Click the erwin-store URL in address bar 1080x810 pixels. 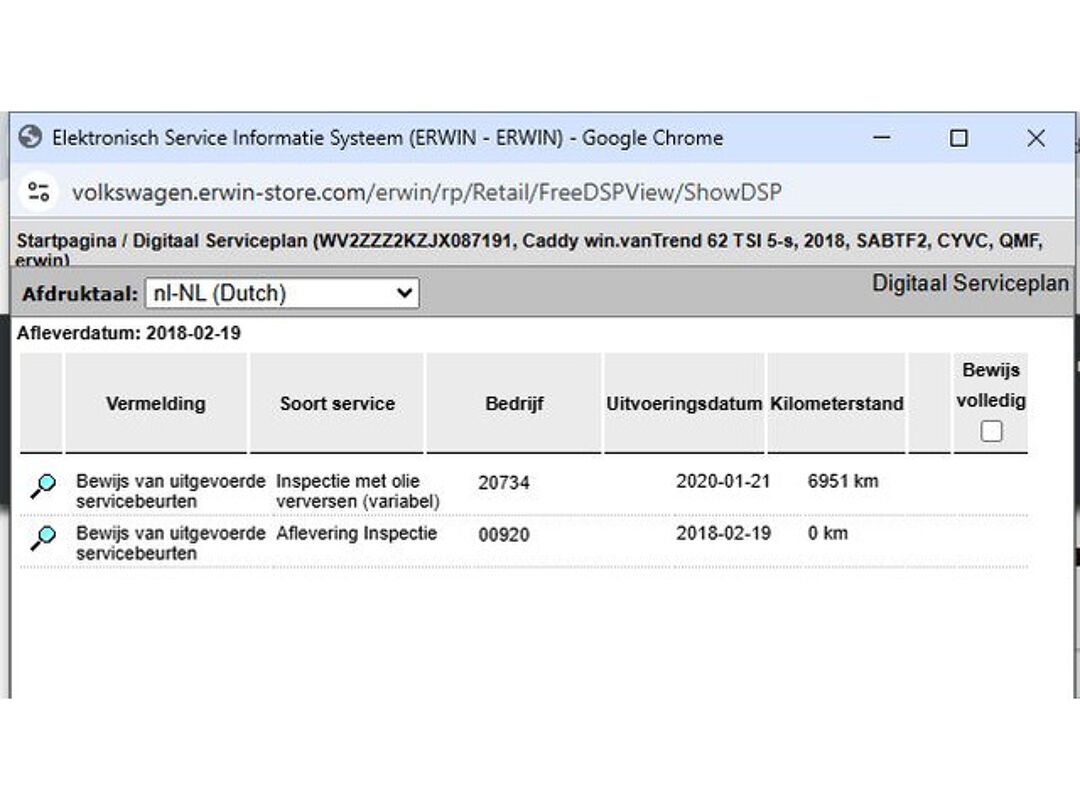pos(426,192)
